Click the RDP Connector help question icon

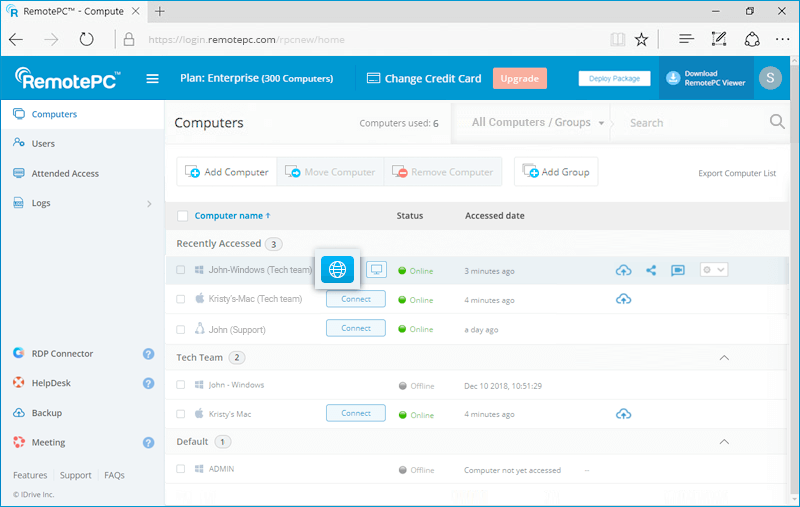[x=148, y=353]
